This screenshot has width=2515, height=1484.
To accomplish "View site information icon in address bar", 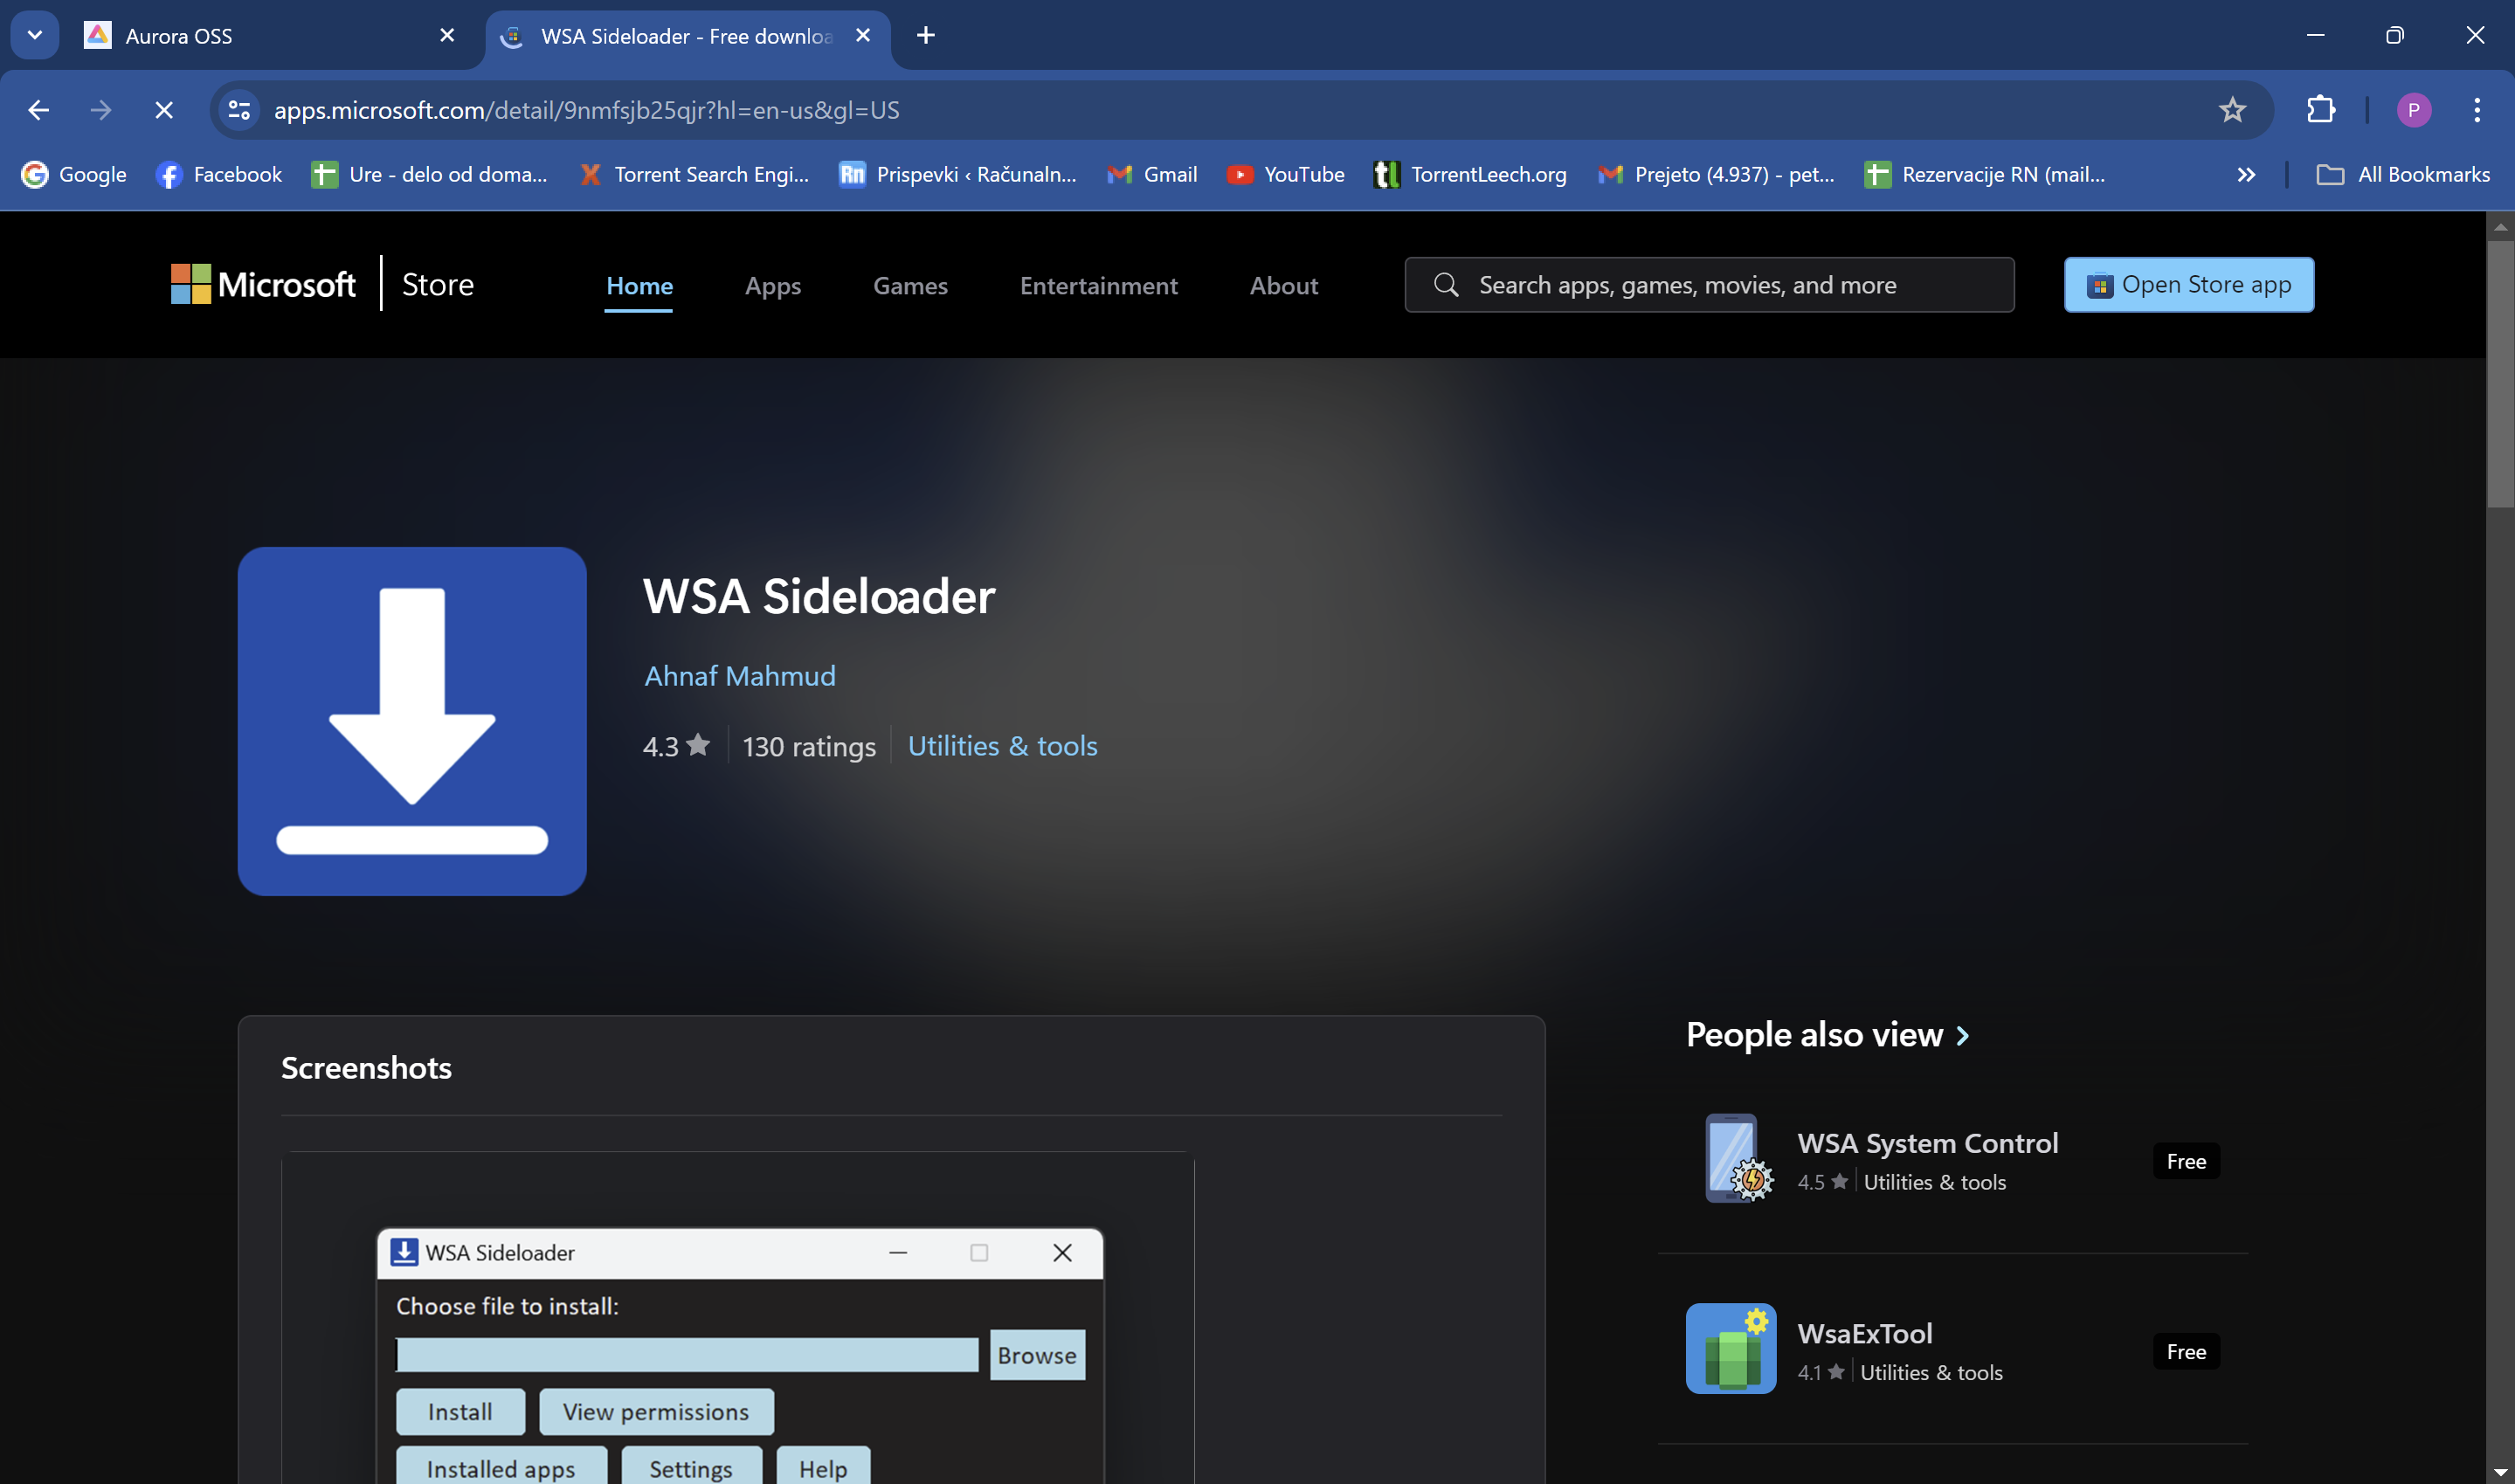I will click(x=239, y=110).
